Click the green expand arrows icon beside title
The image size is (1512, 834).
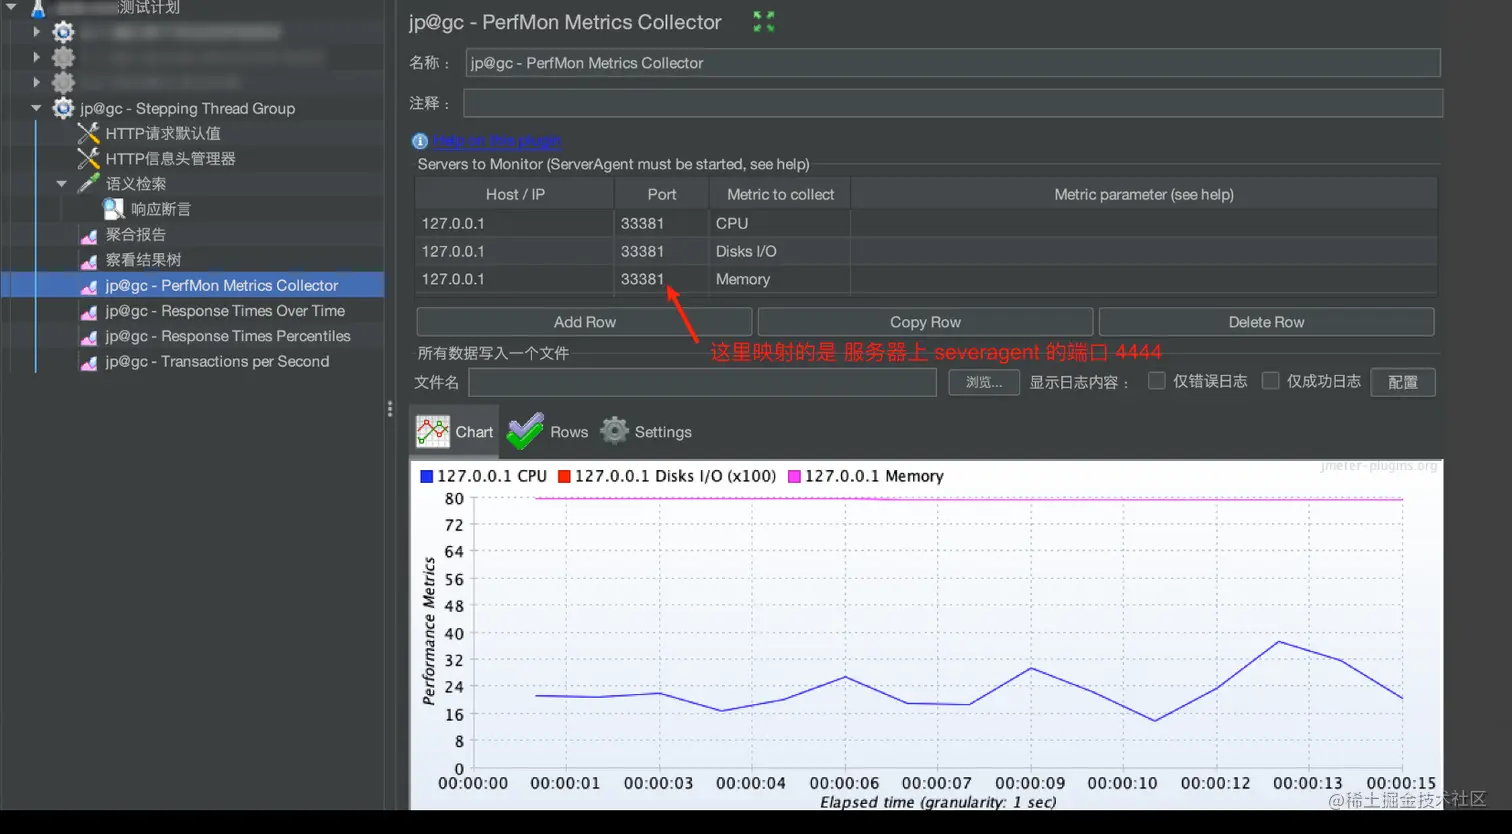(764, 21)
